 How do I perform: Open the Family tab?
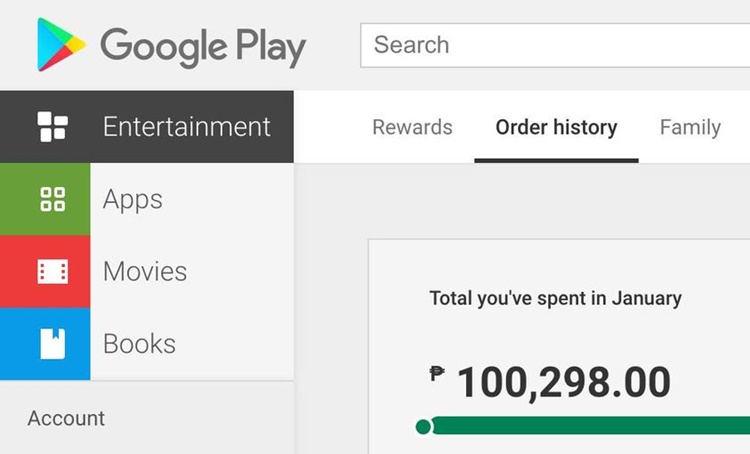(690, 127)
